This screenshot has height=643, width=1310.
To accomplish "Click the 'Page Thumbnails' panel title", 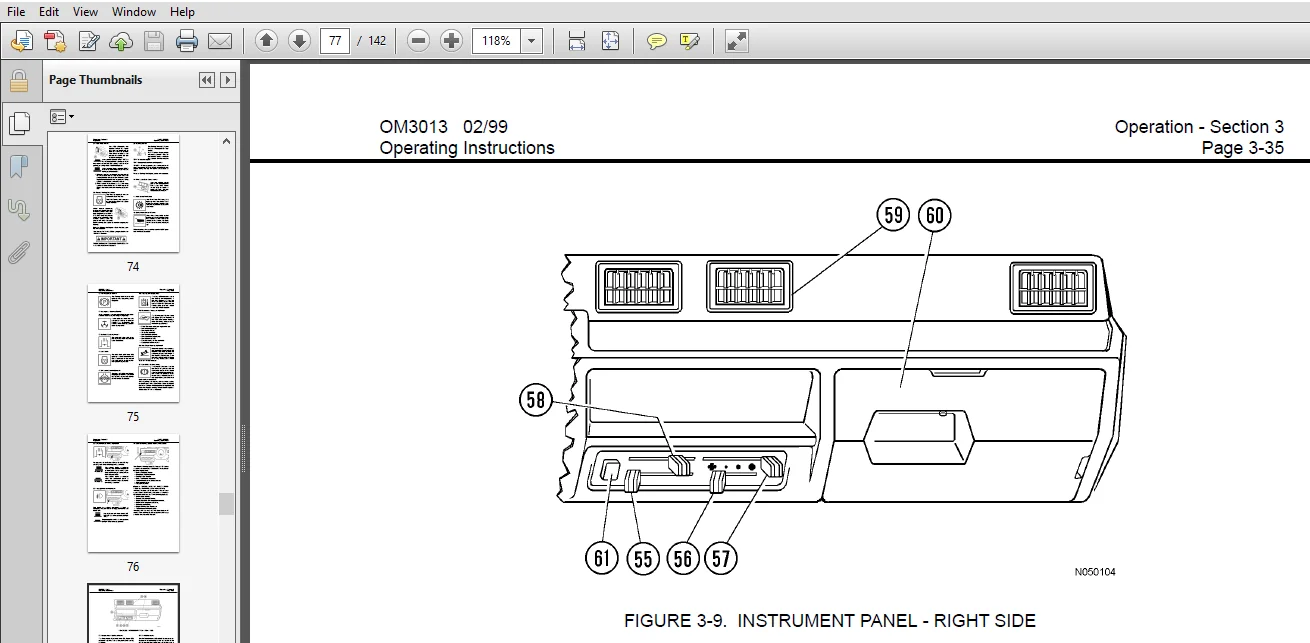I will pyautogui.click(x=96, y=80).
